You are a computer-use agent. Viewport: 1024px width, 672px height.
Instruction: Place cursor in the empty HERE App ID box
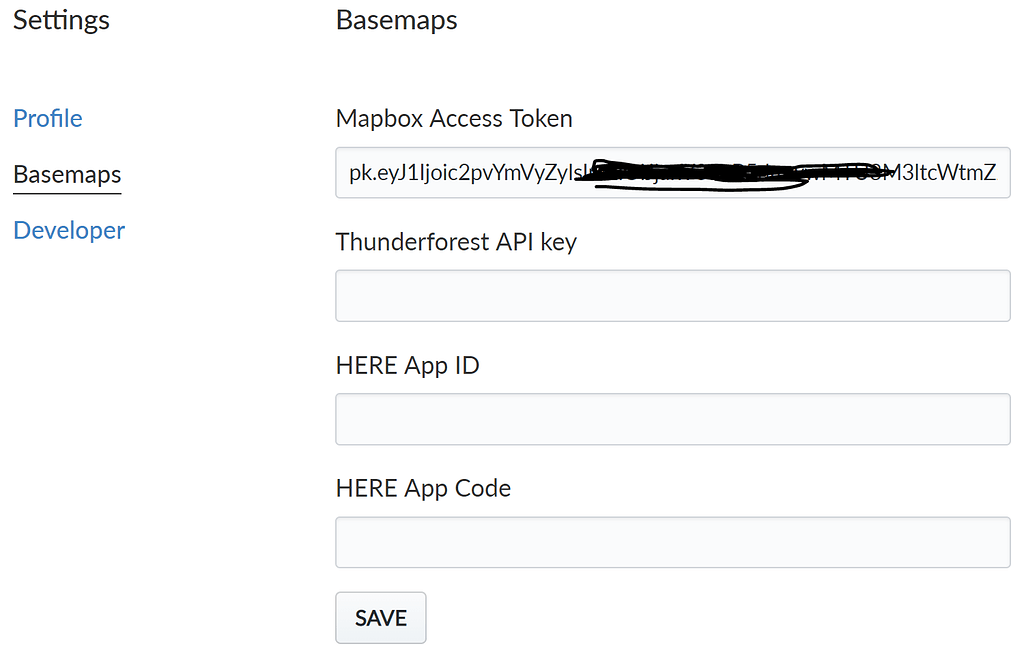coord(672,419)
